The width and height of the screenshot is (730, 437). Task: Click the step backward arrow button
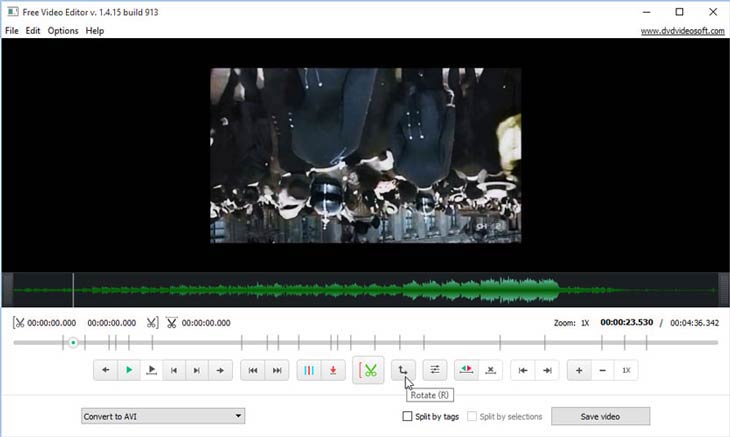106,370
